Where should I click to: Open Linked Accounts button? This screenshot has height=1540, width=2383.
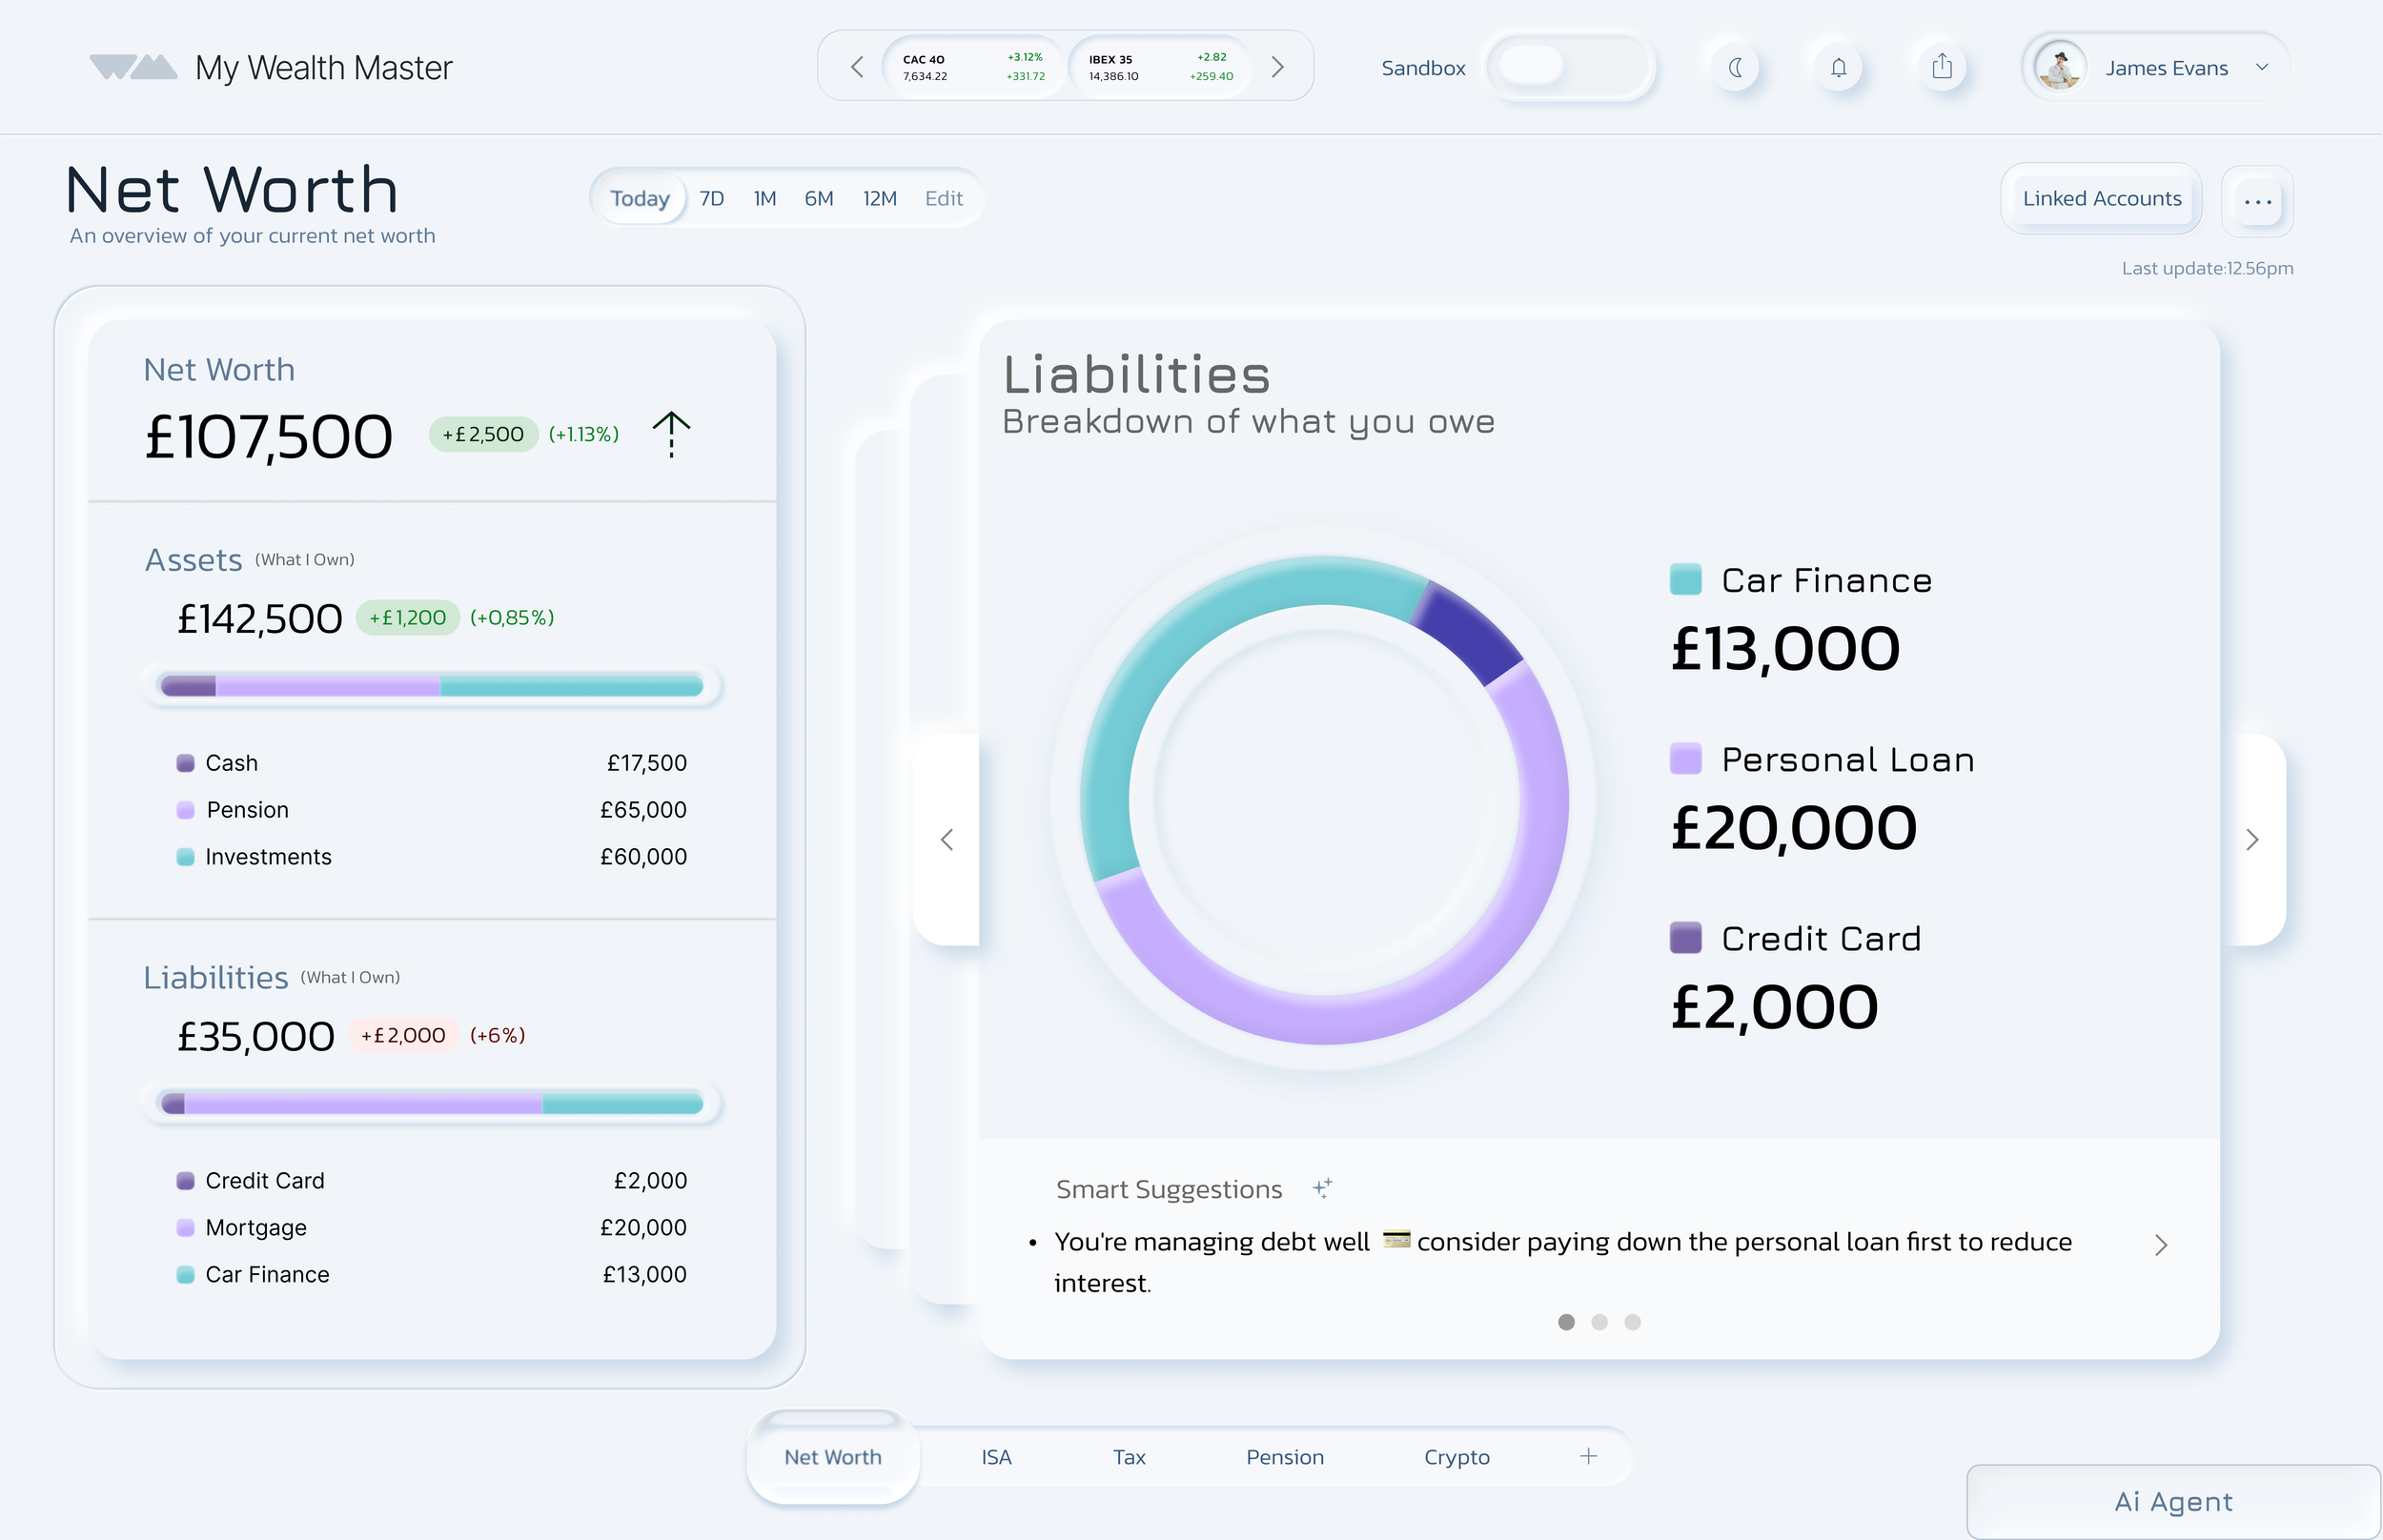click(x=2101, y=198)
